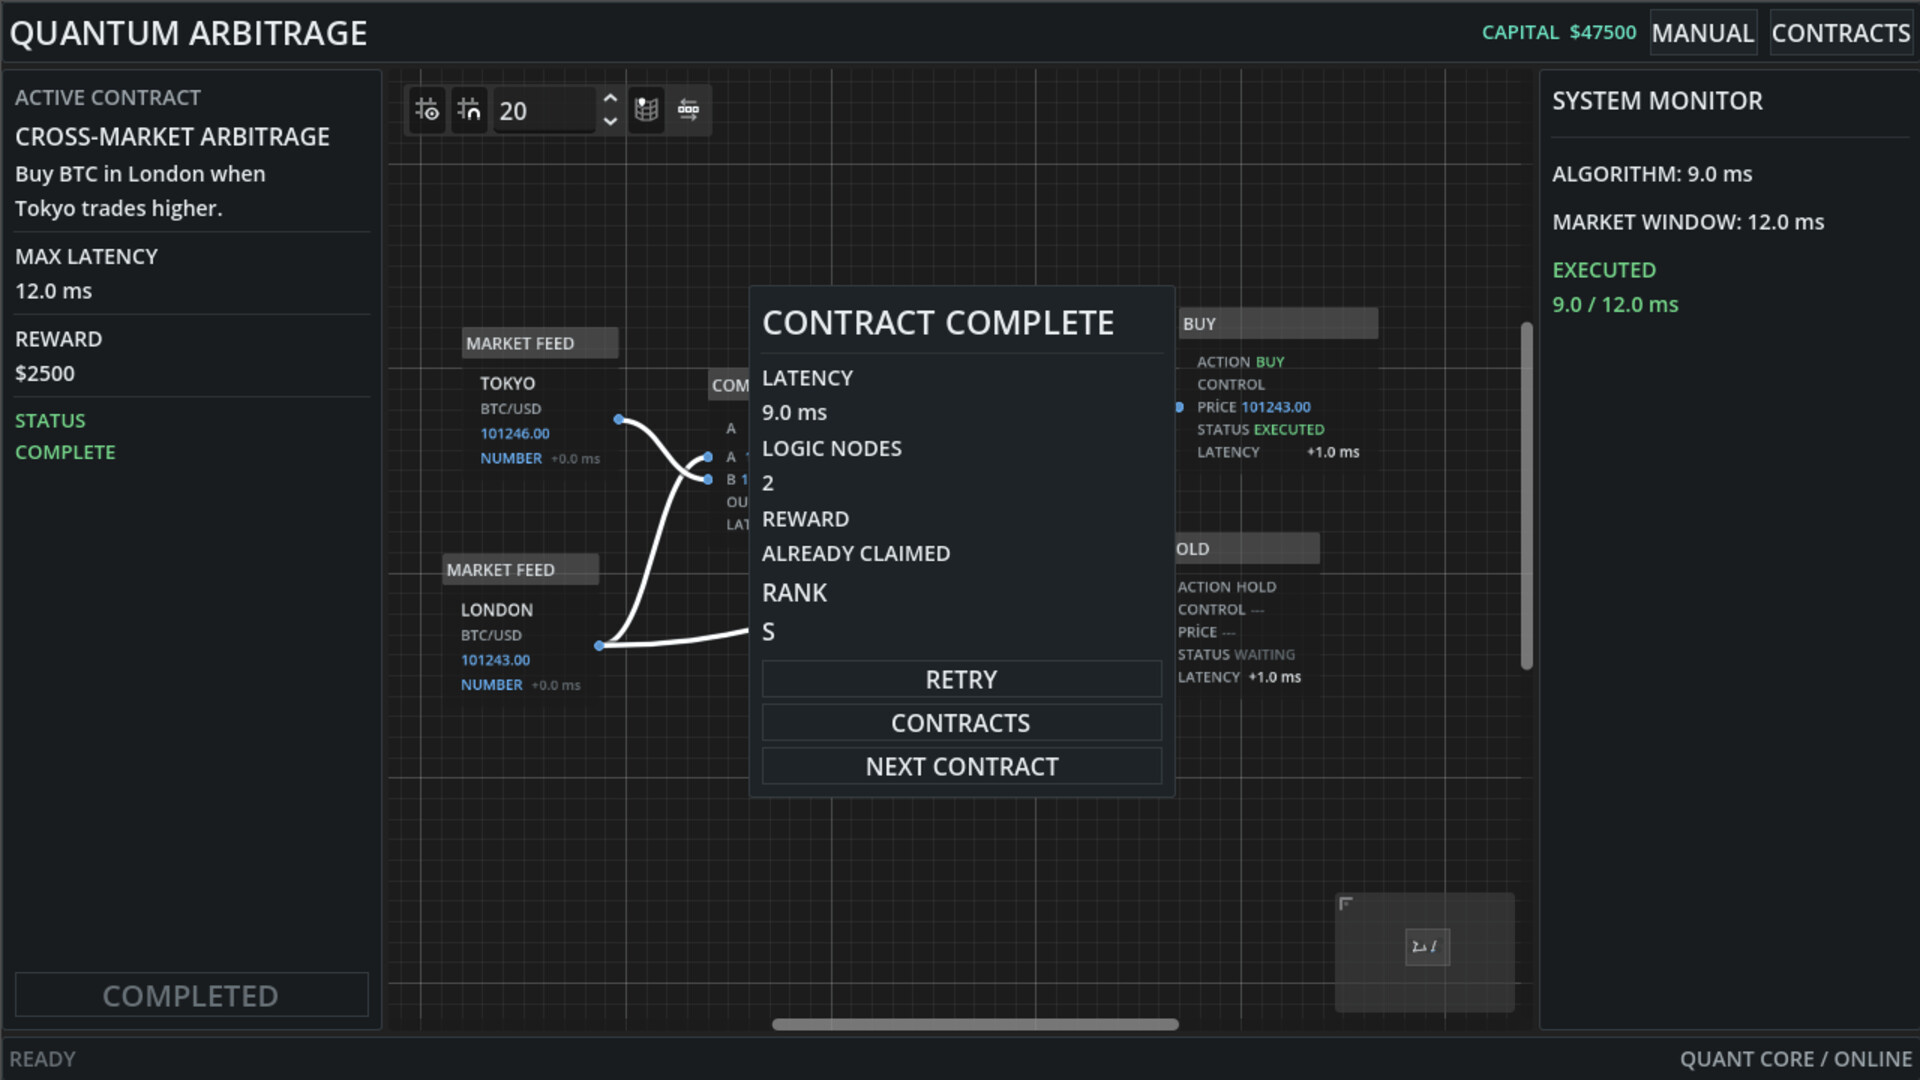Click RETRY in the Contract Complete dialog
1920x1080 pixels.
coord(961,679)
